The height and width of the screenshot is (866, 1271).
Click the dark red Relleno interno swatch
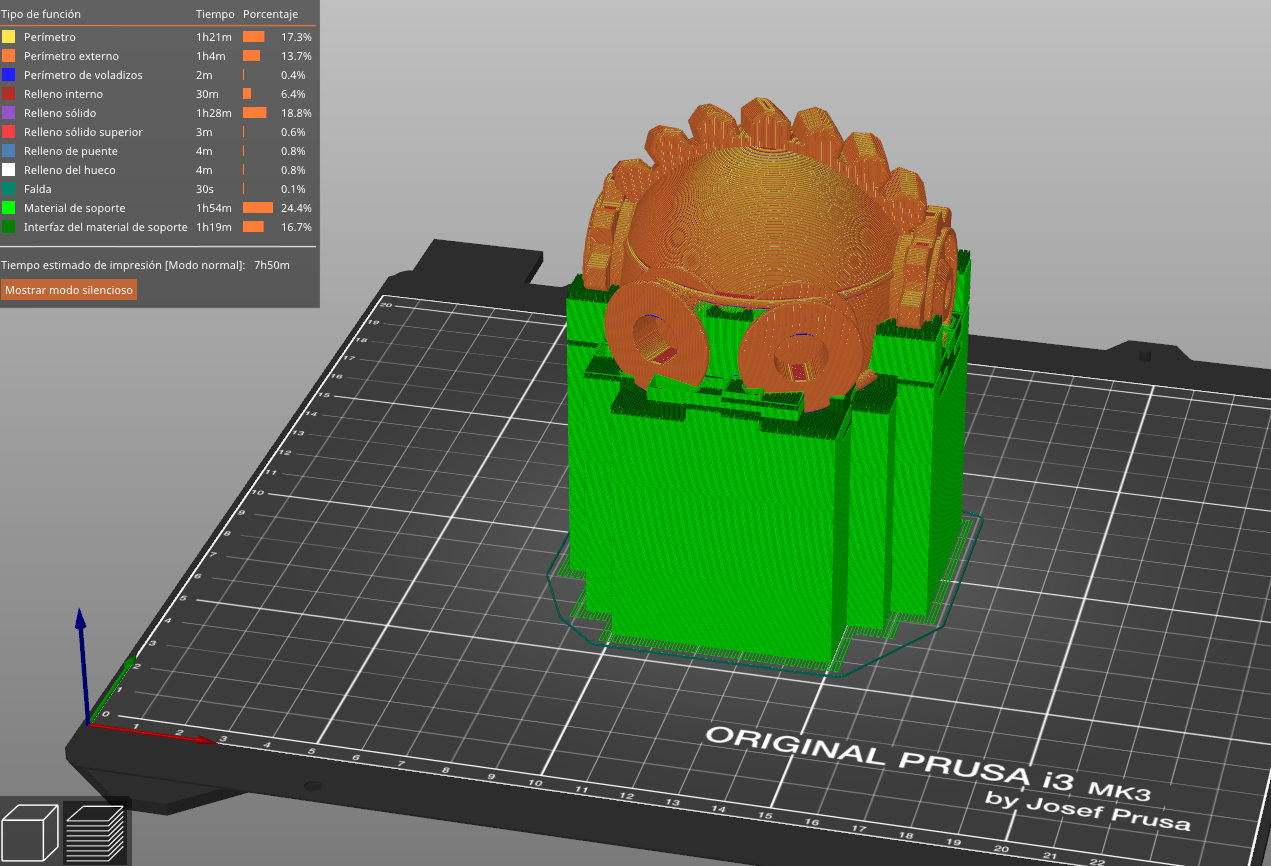point(8,93)
